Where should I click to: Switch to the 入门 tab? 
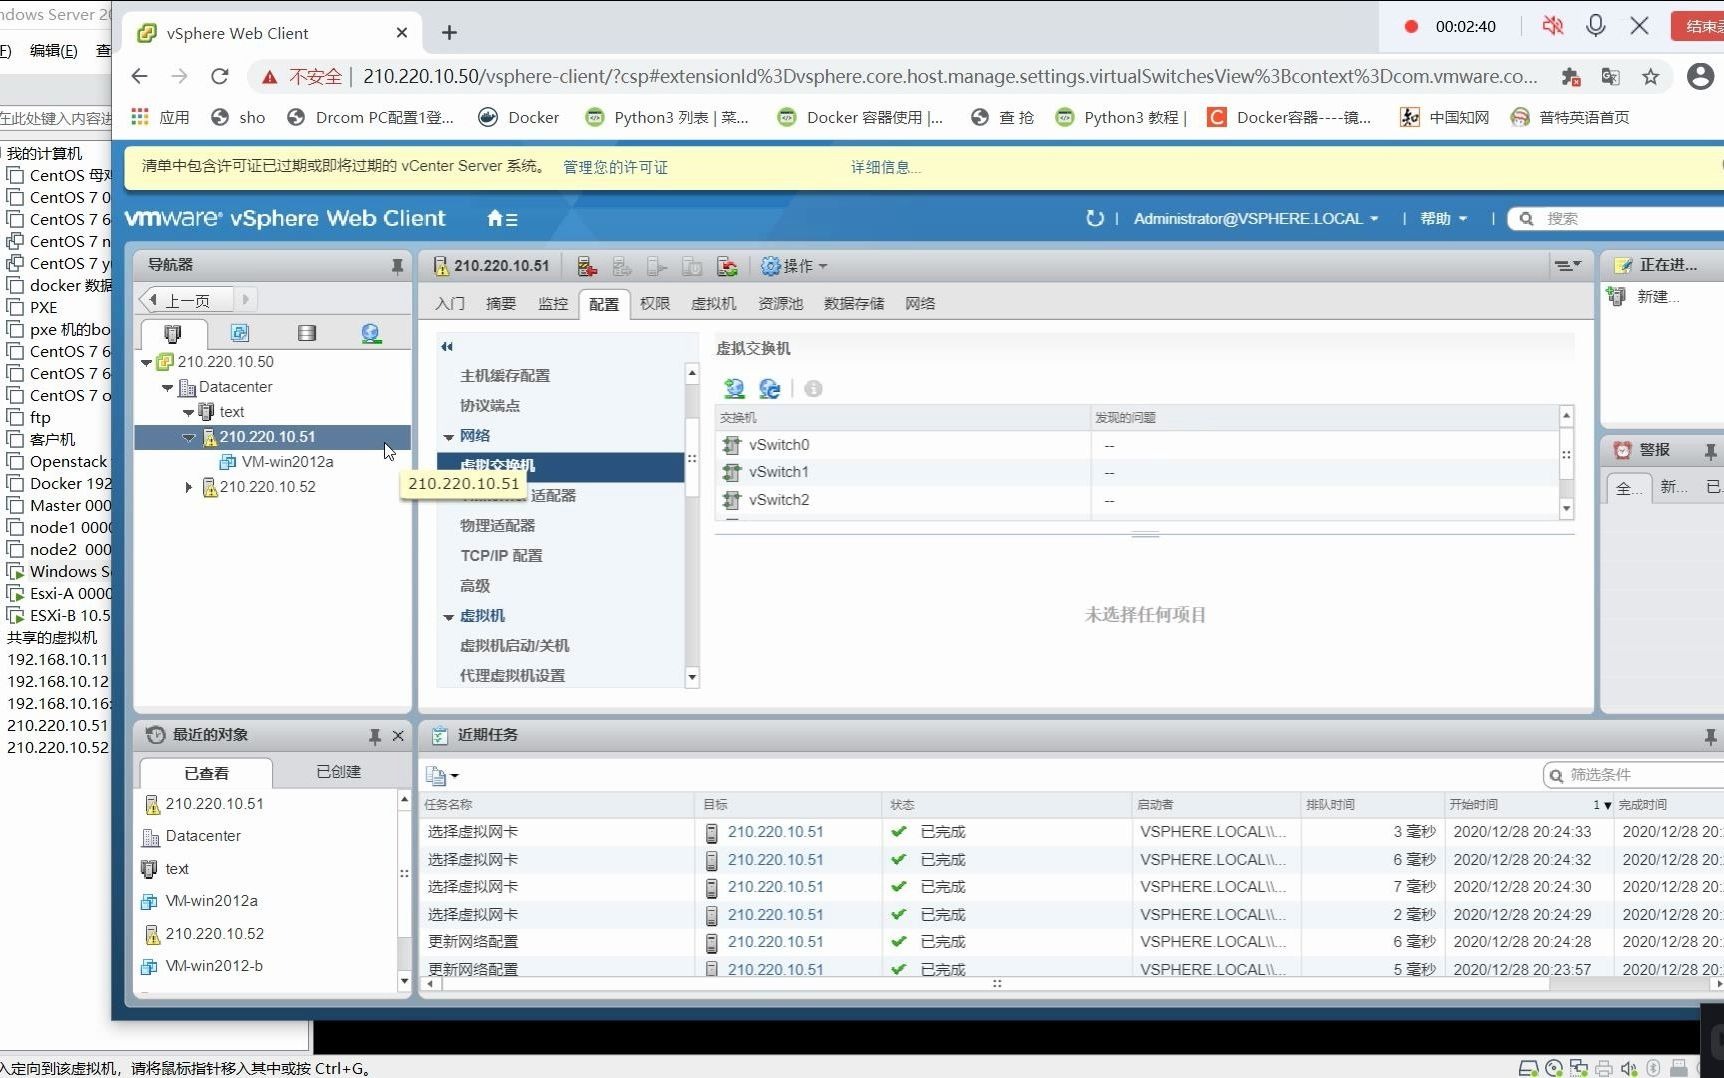point(450,303)
